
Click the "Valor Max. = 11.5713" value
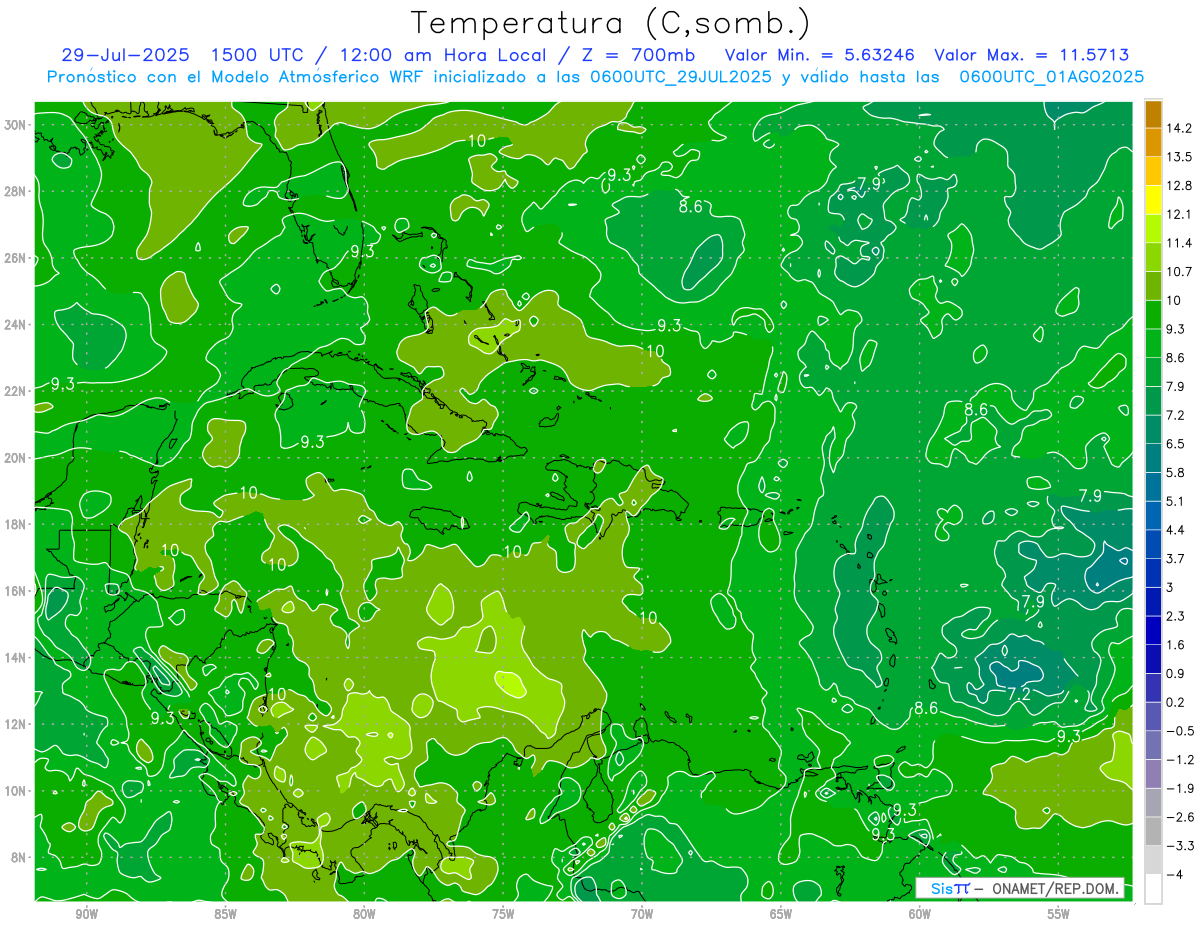[1032, 55]
